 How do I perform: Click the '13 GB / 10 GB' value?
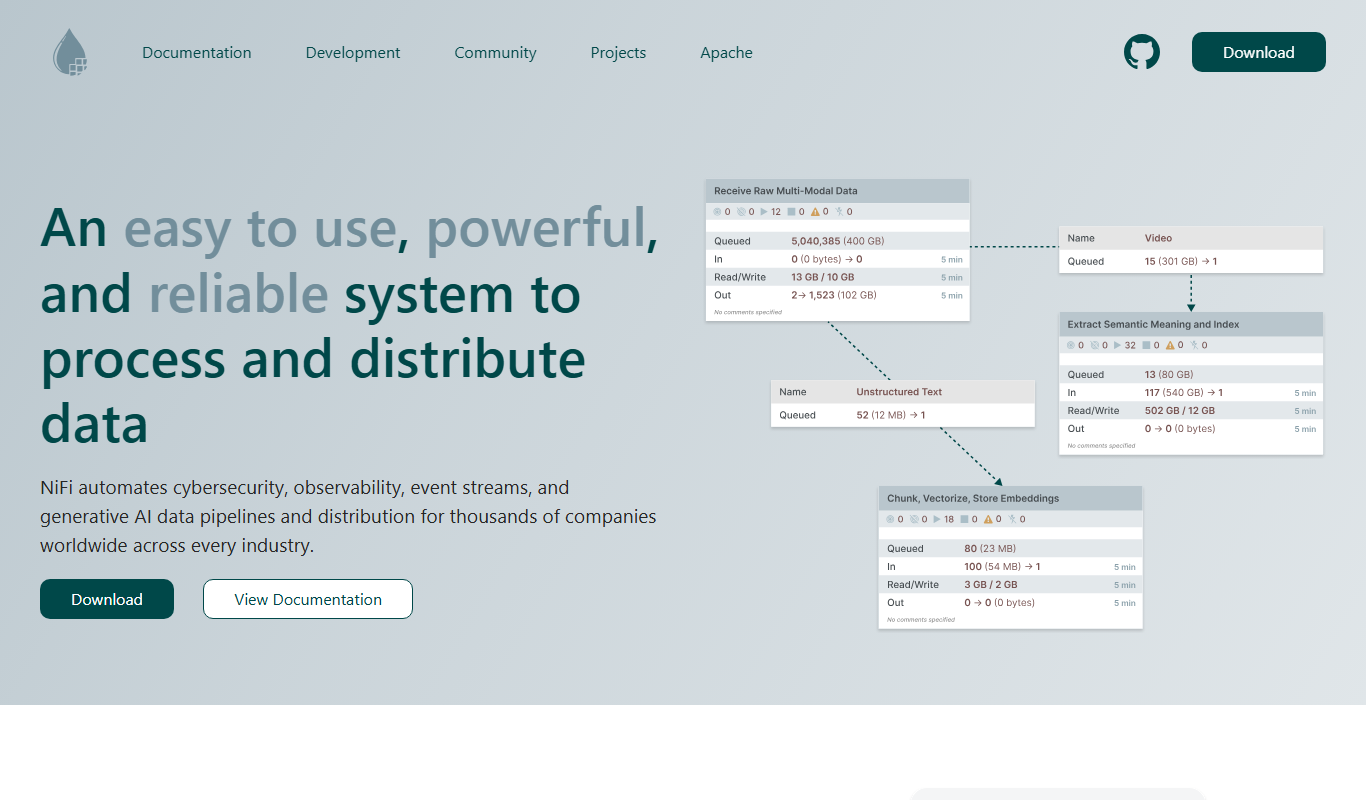[823, 277]
